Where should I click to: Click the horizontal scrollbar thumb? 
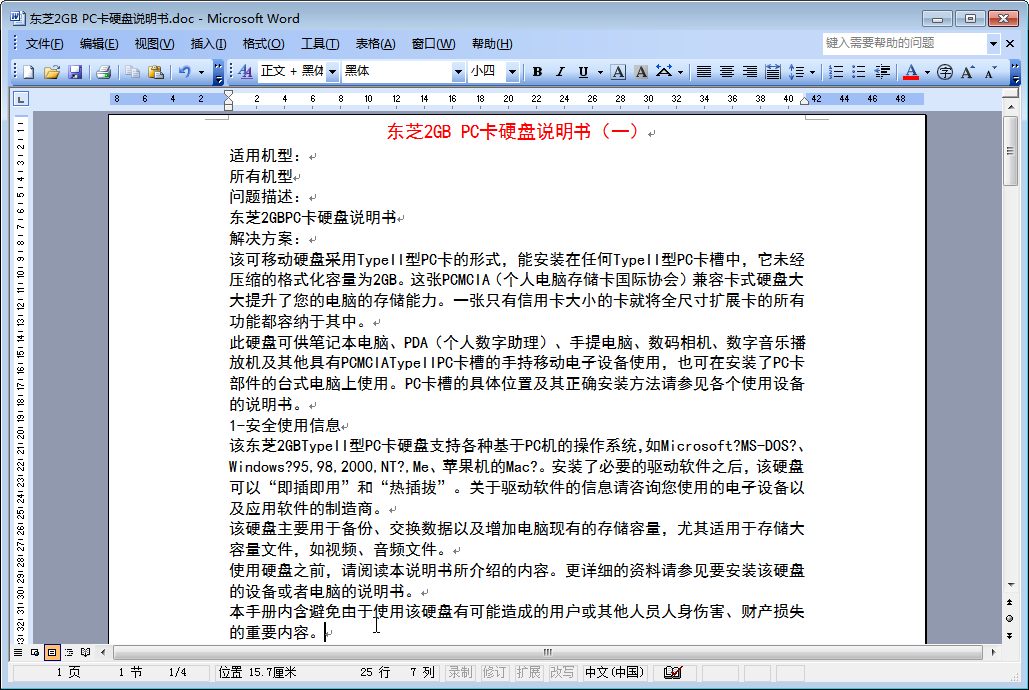(x=547, y=653)
